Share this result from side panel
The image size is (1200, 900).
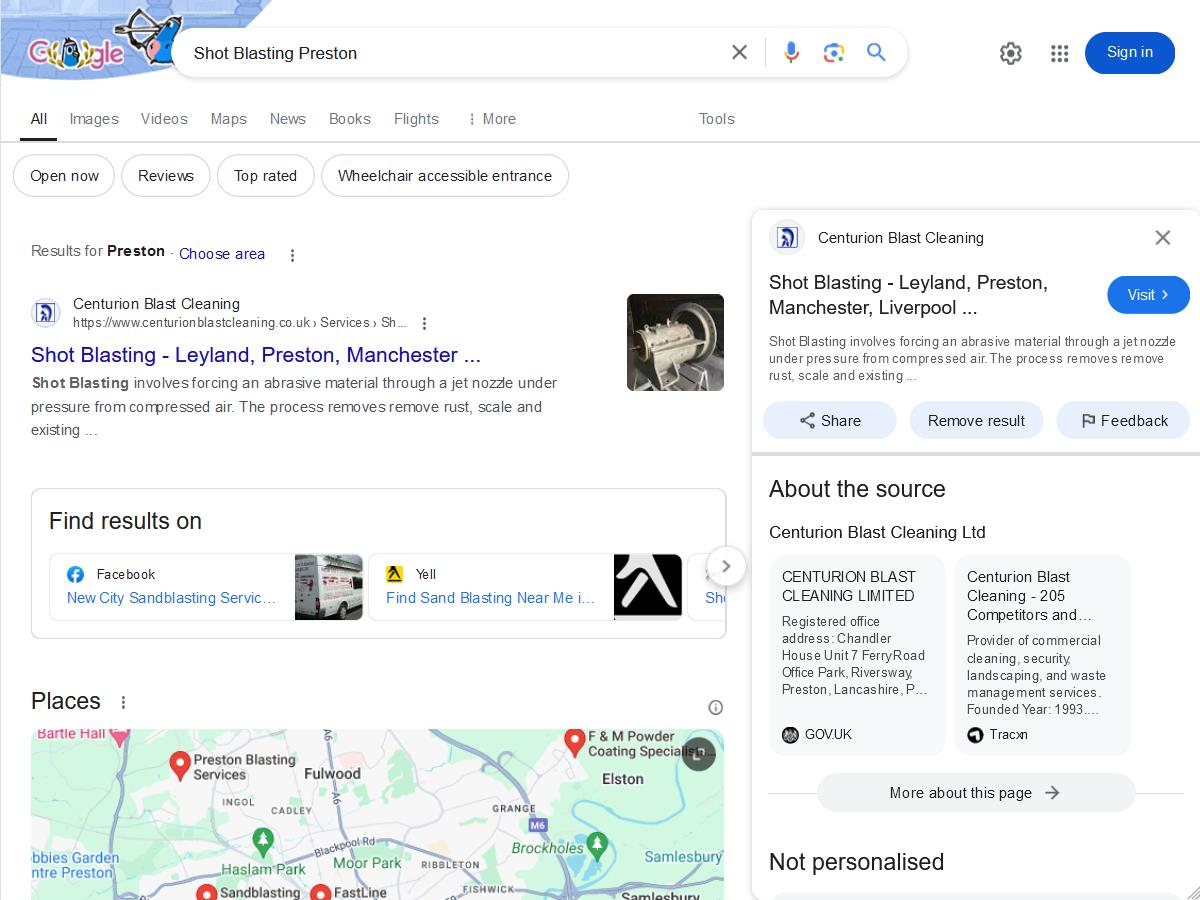(829, 421)
